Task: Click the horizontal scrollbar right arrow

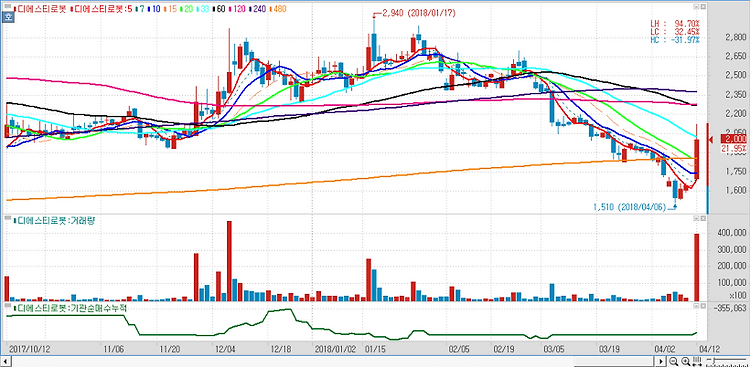Action: 661,362
